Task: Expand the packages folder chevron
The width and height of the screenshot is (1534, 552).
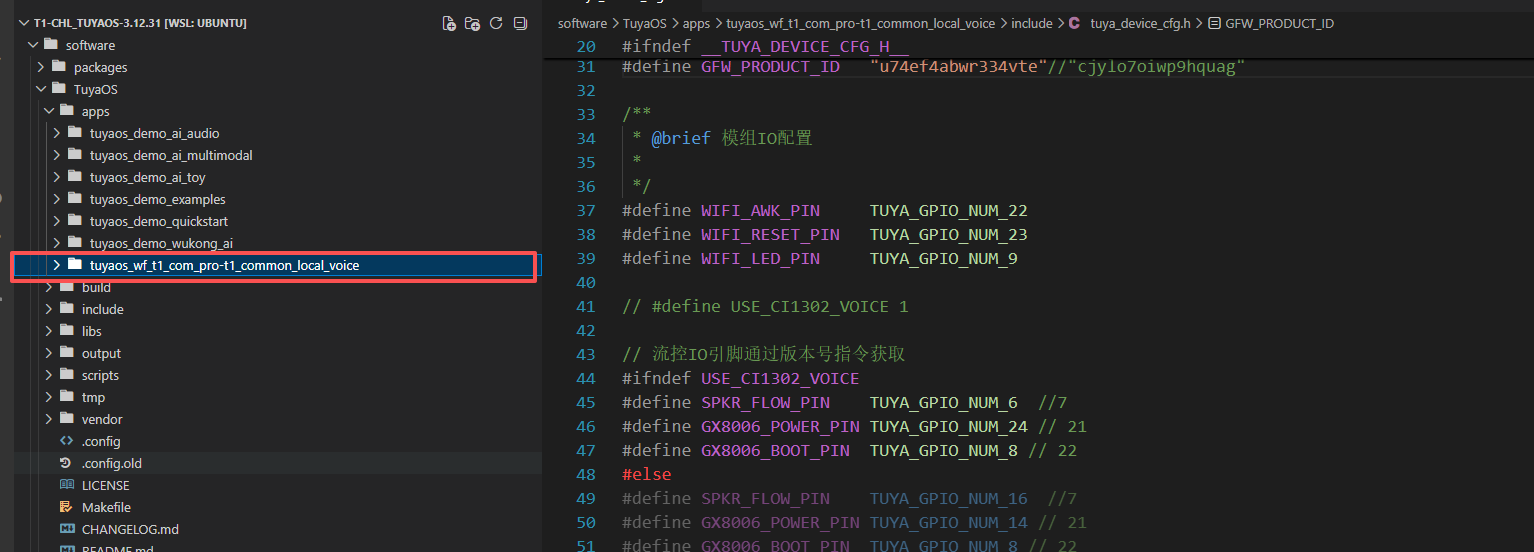Action: [x=41, y=67]
